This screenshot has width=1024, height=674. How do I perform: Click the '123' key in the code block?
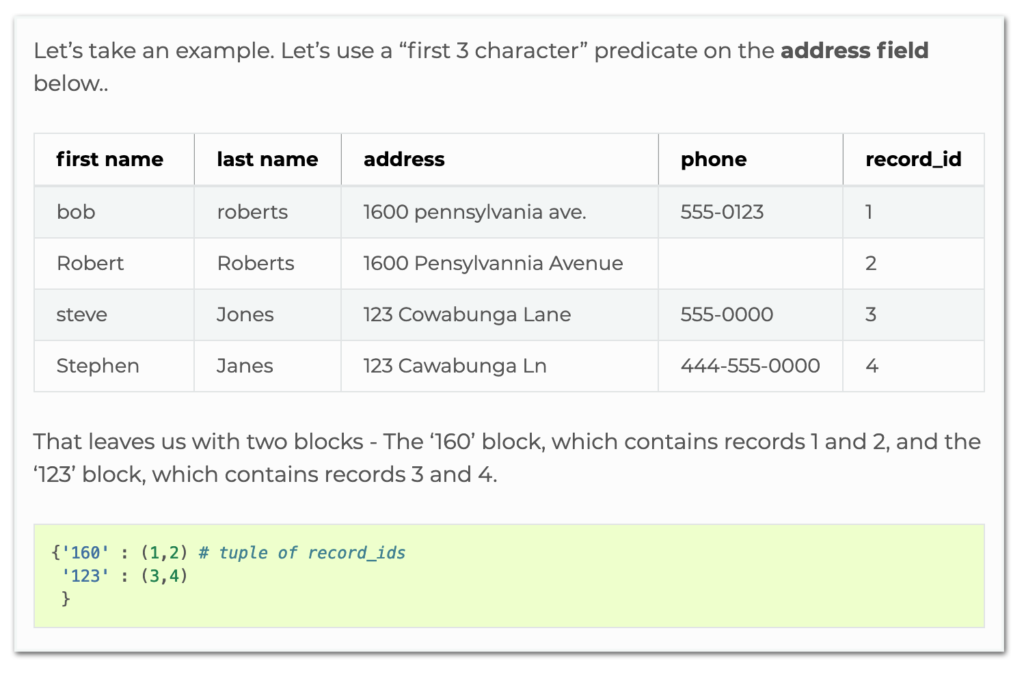(84, 576)
